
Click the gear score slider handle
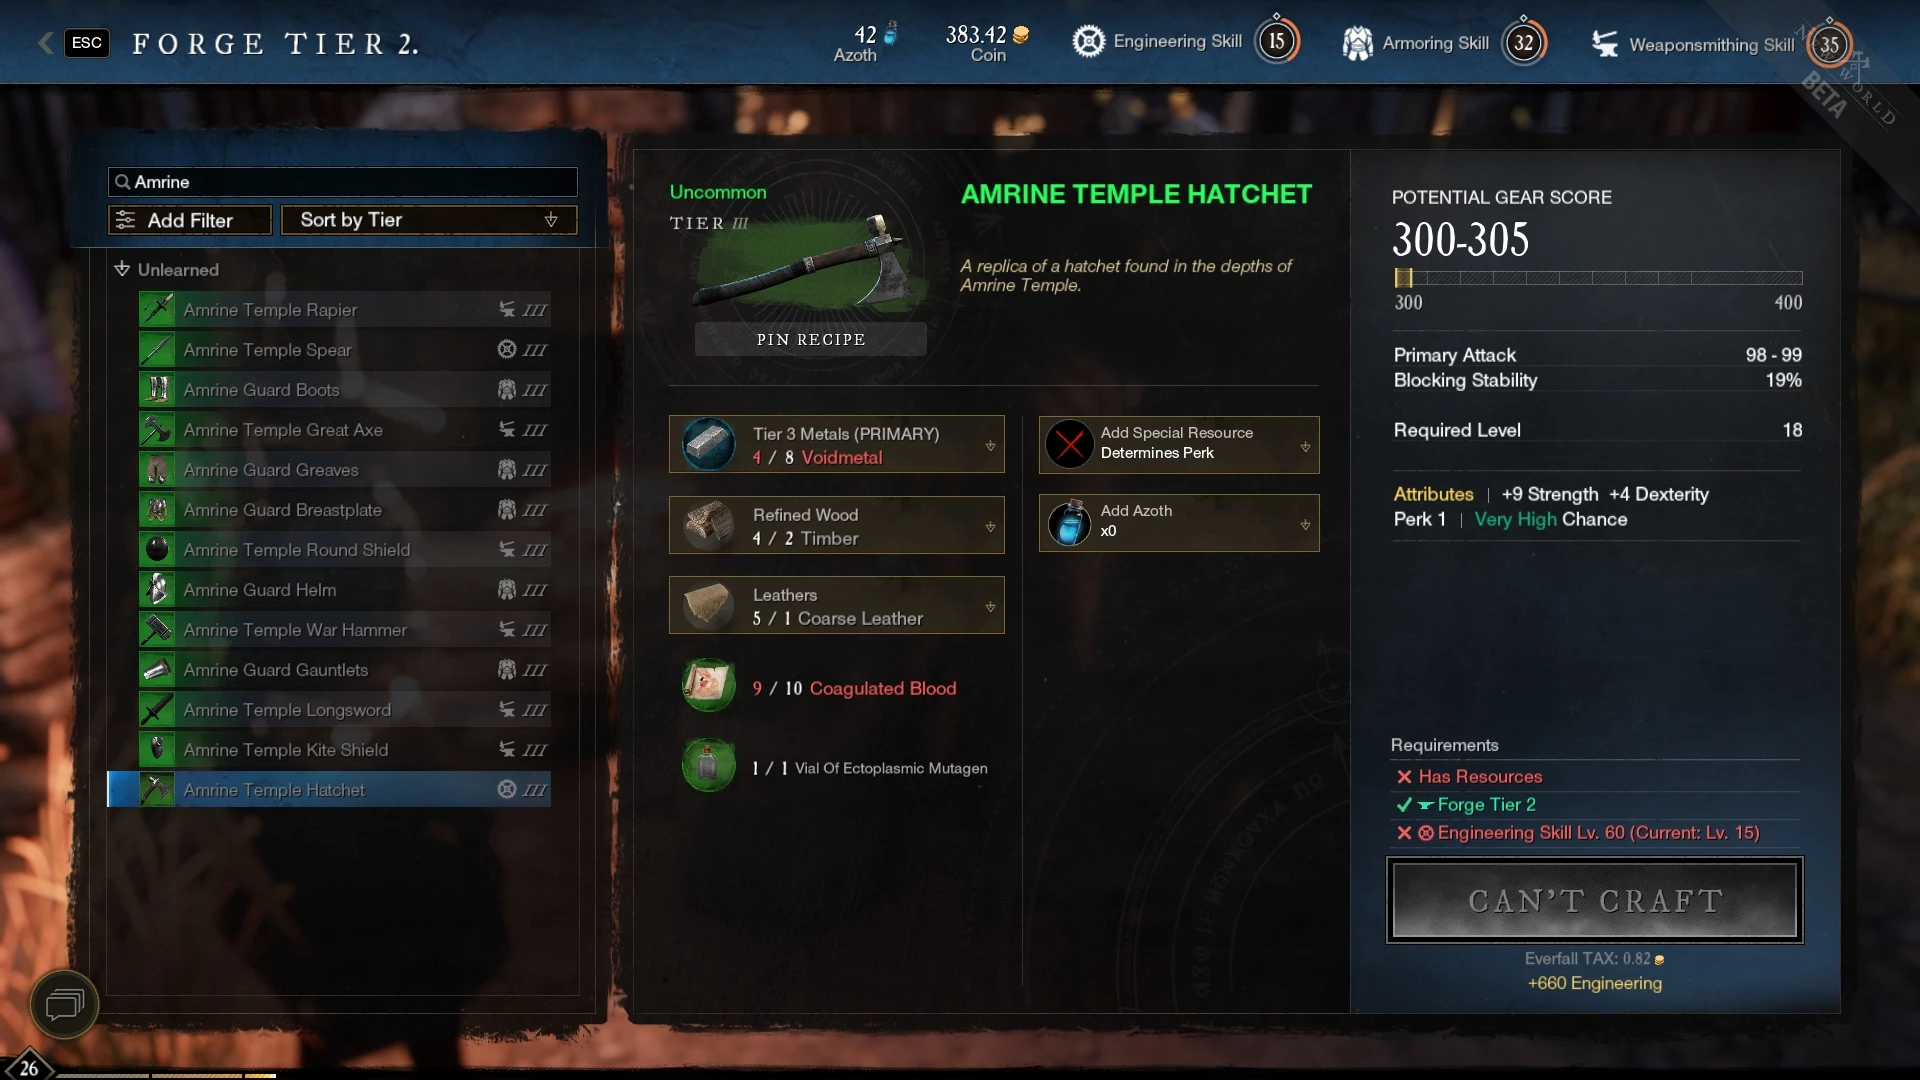point(1404,278)
